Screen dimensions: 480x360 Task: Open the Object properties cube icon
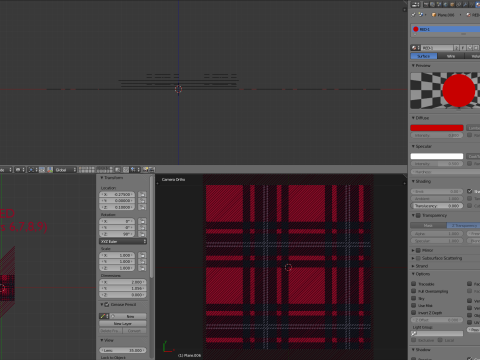coord(452,5)
